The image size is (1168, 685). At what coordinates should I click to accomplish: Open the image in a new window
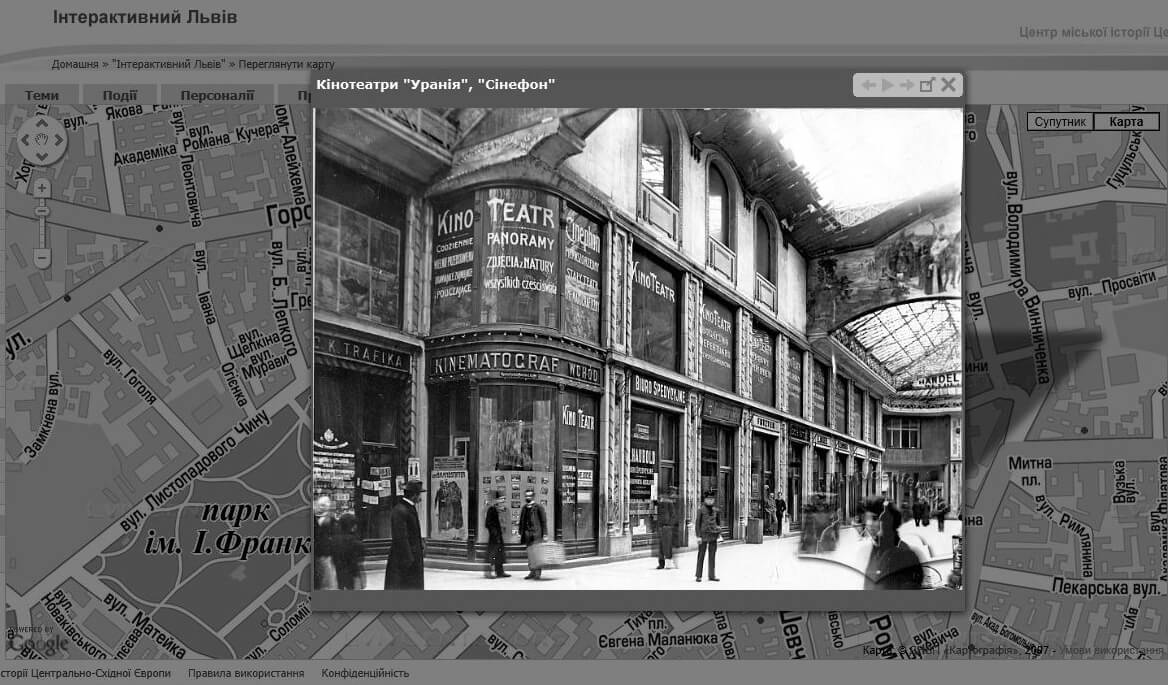tap(927, 85)
